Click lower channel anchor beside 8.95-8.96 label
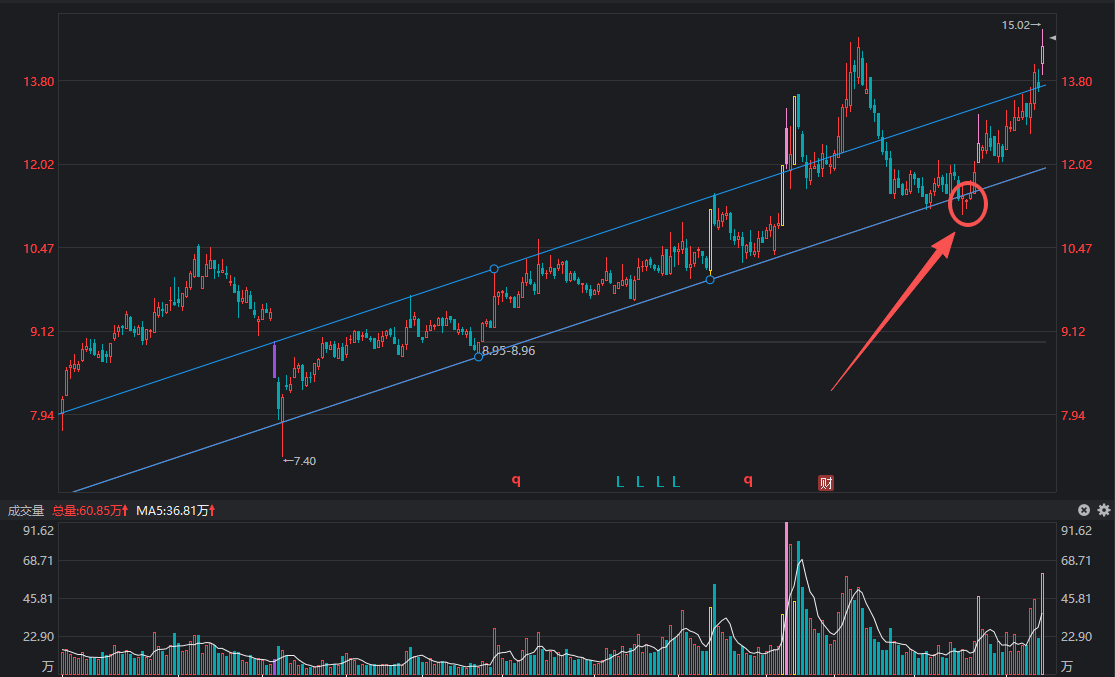The image size is (1115, 677). pos(478,357)
